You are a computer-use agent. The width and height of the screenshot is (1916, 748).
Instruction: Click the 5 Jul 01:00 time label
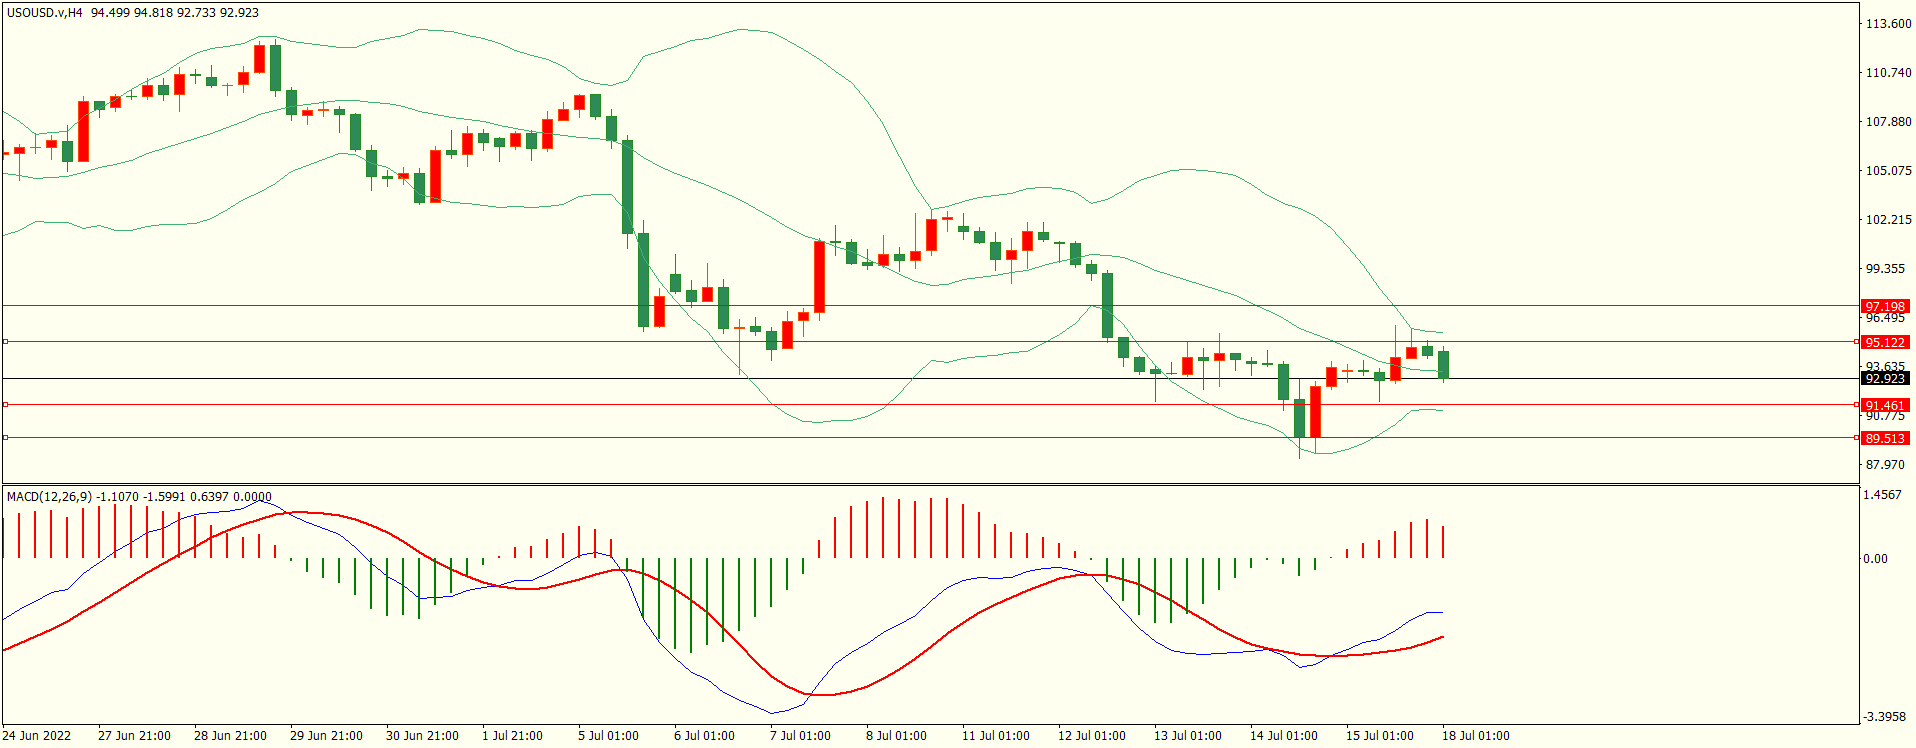pos(608,736)
